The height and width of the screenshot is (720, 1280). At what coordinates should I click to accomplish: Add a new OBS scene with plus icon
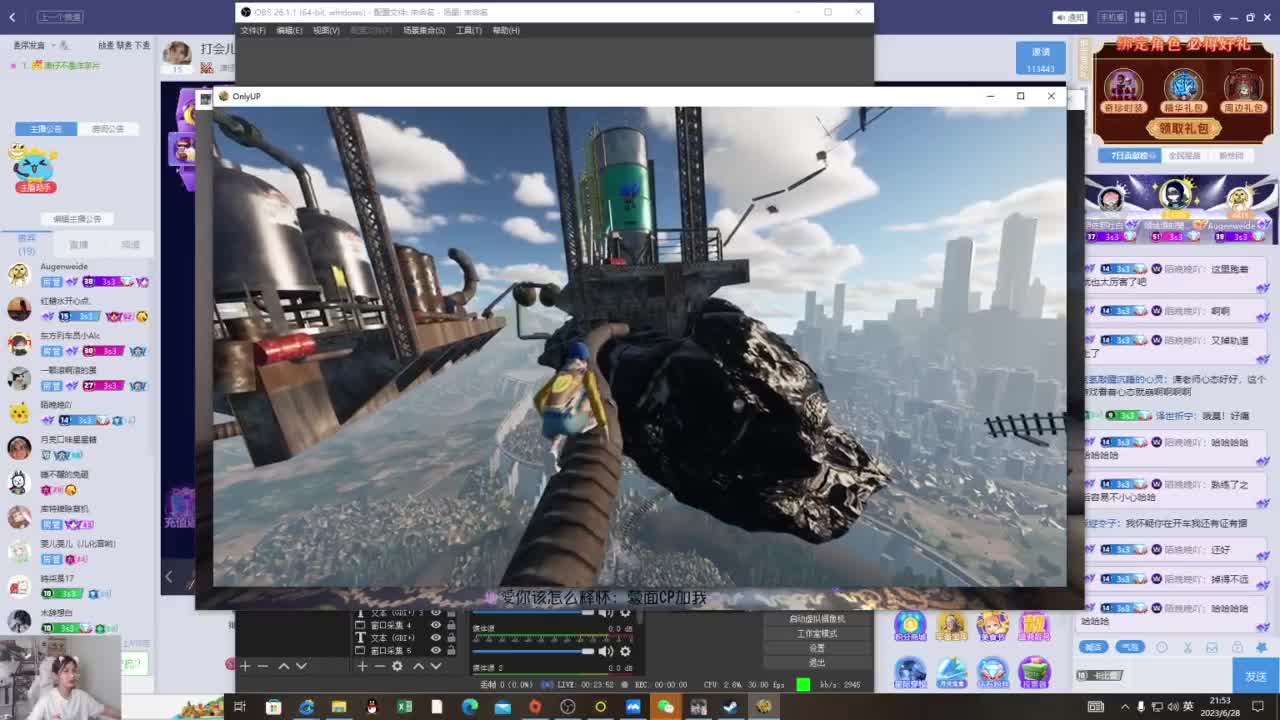tap(245, 666)
